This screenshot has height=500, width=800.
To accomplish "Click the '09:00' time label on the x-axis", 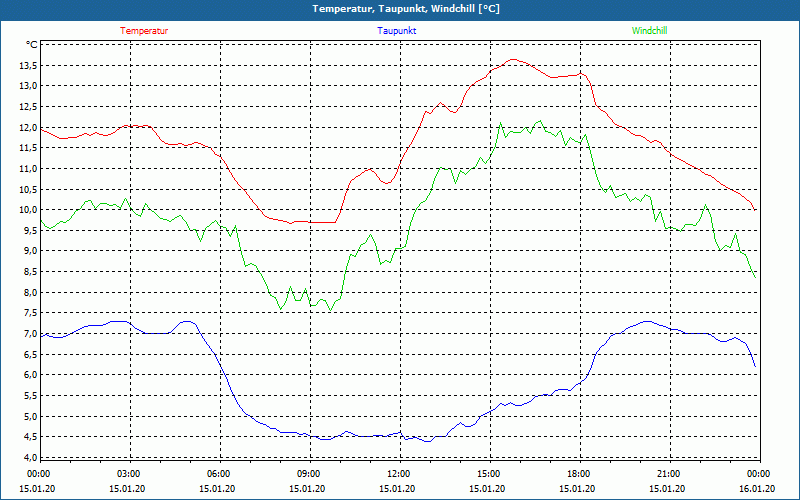I will tap(308, 474).
